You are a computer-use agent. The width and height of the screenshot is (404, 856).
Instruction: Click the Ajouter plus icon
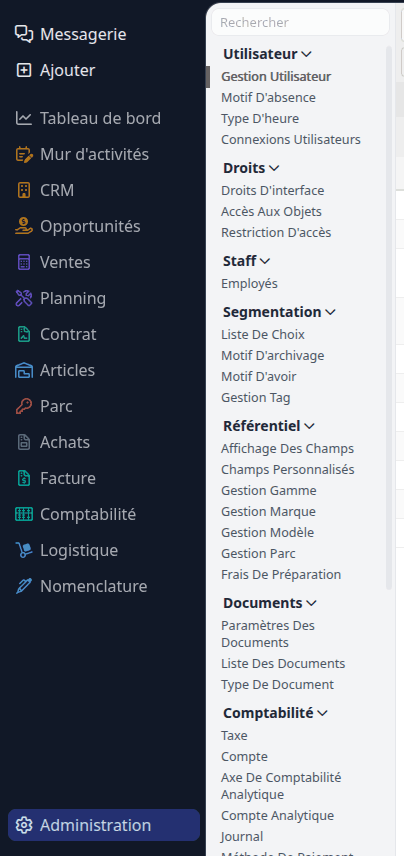click(23, 70)
